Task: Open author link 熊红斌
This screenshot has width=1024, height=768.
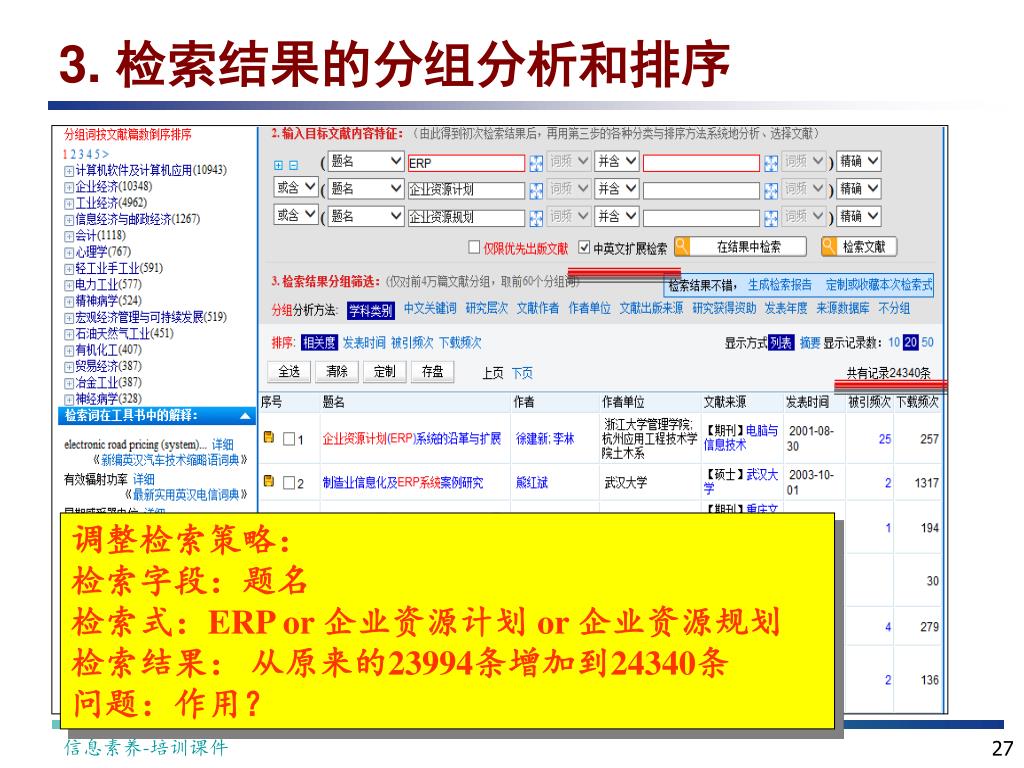Action: (532, 483)
